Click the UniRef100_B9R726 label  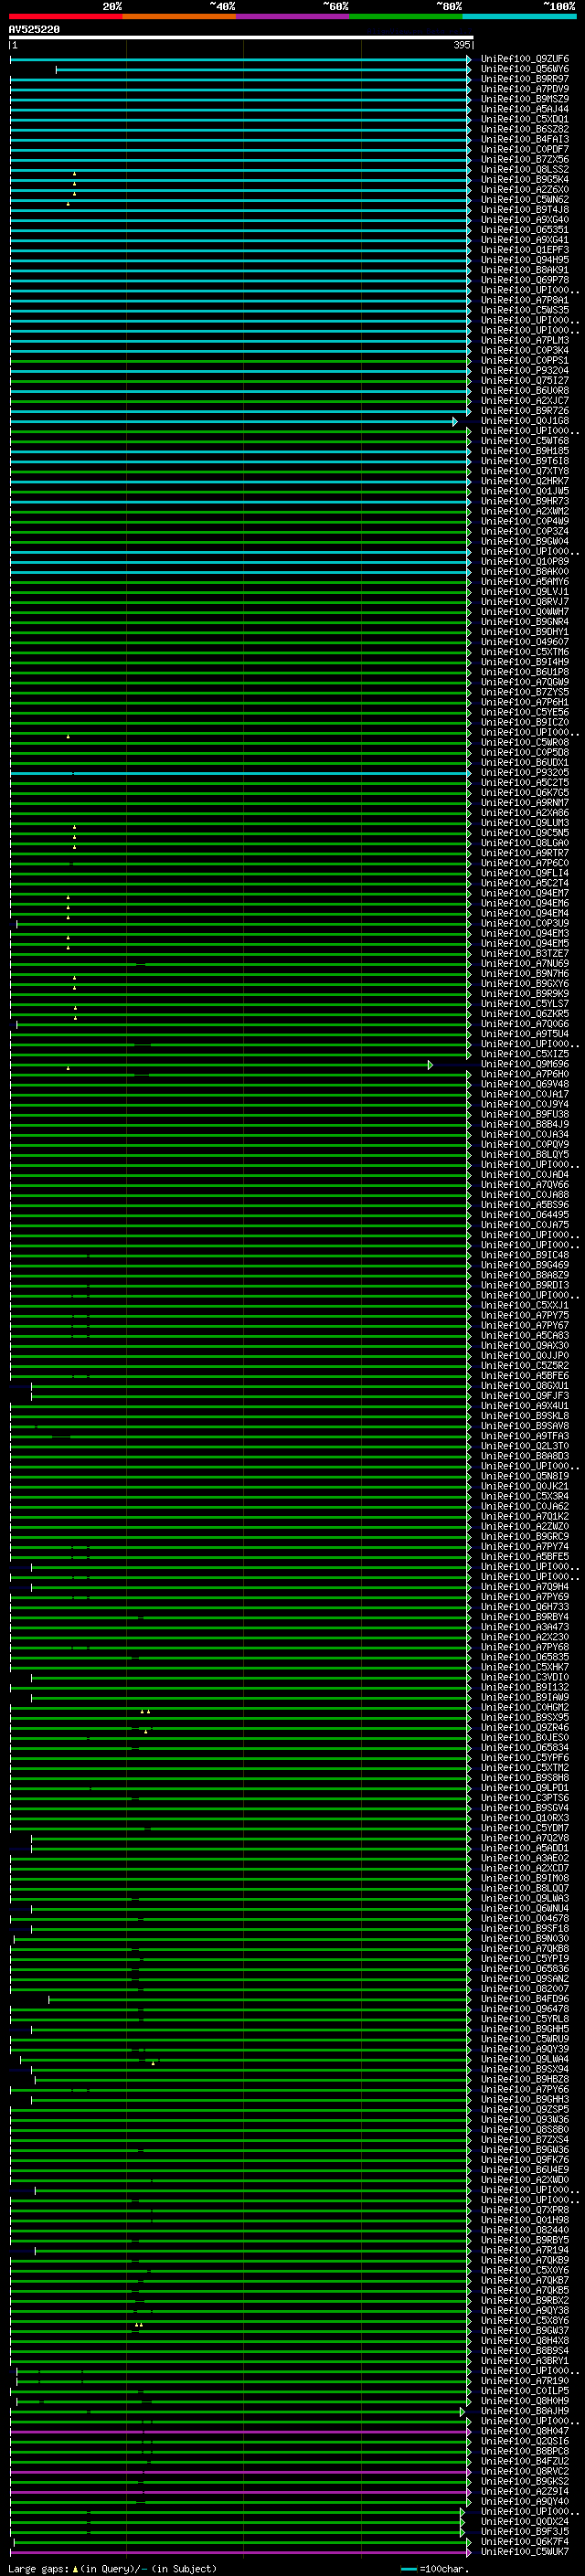pyautogui.click(x=524, y=410)
